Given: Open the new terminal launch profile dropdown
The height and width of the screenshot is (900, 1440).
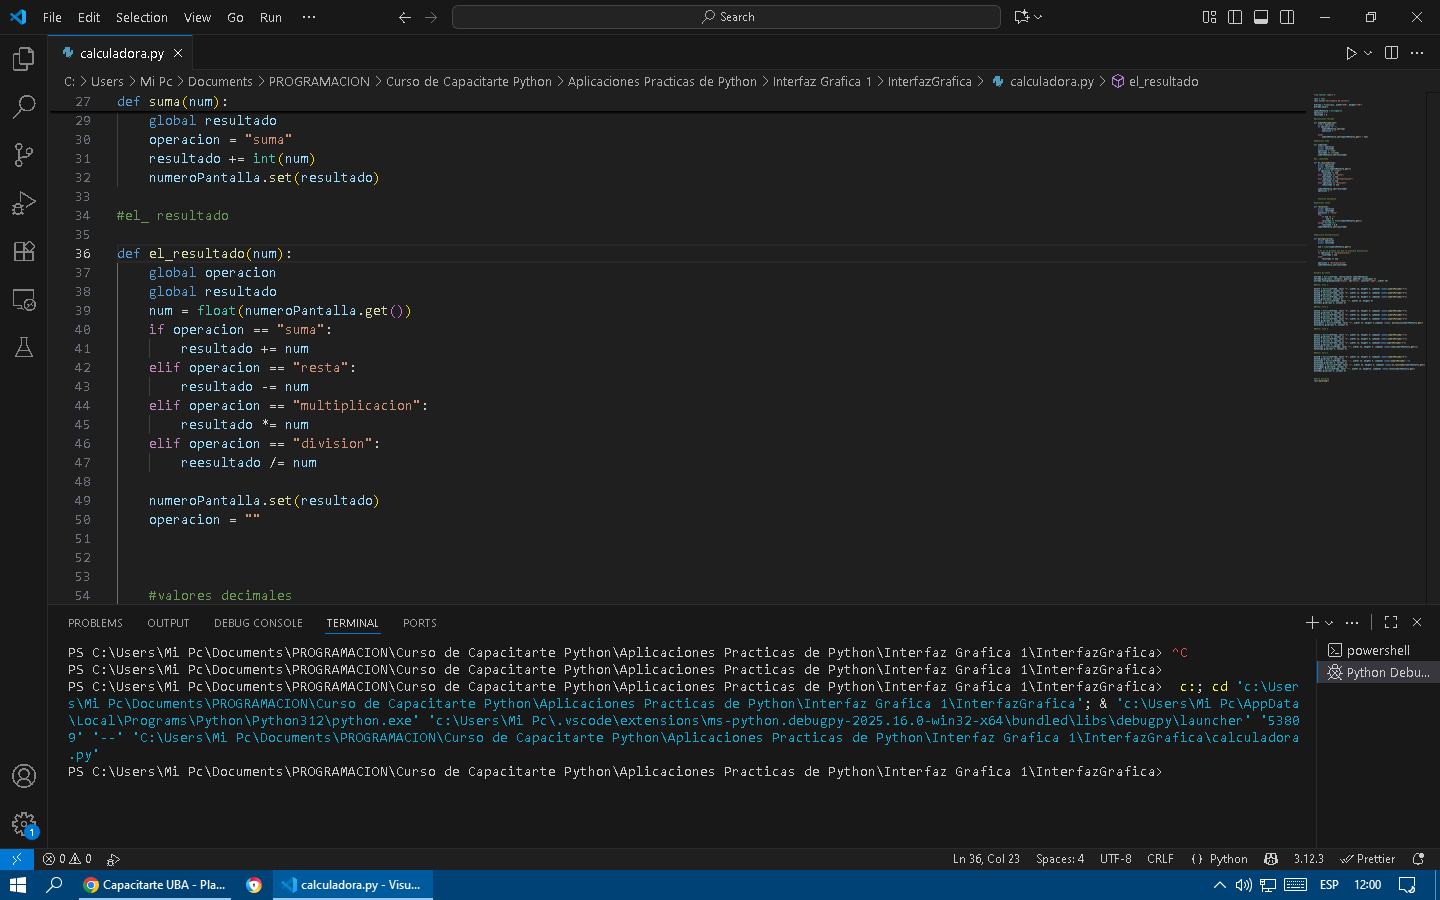Looking at the screenshot, I should tap(1329, 623).
